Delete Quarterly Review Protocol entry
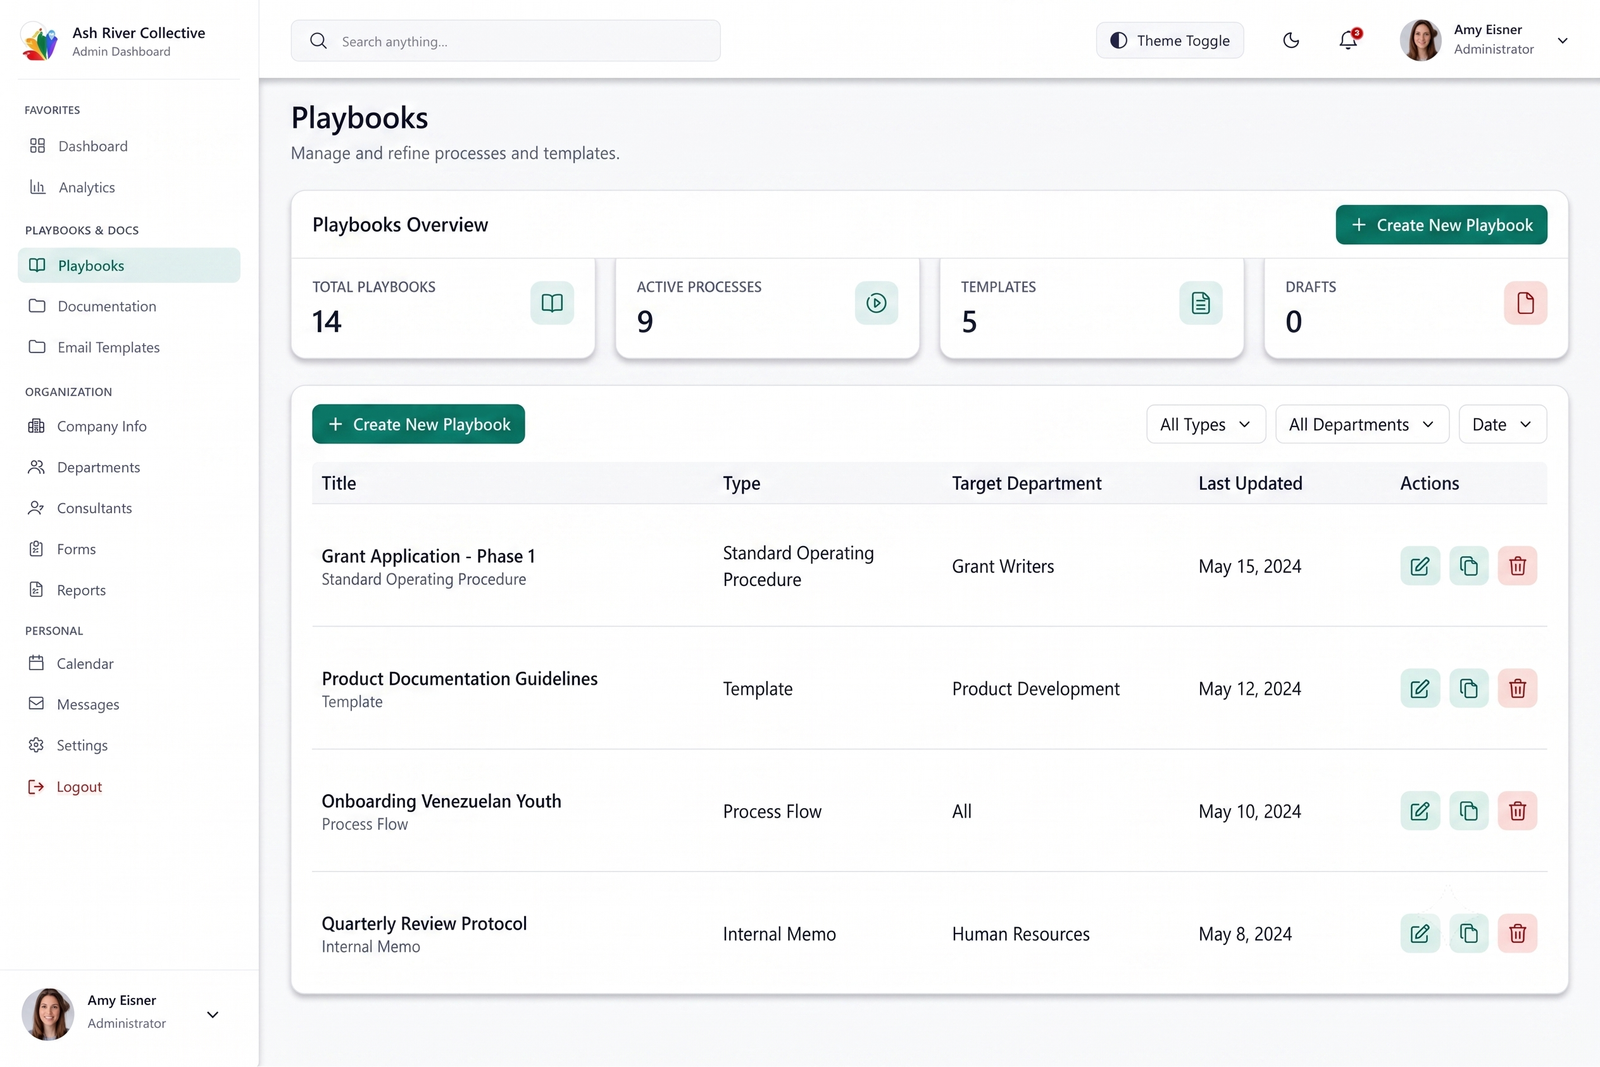Screen dimensions: 1600x1067 1517,933
